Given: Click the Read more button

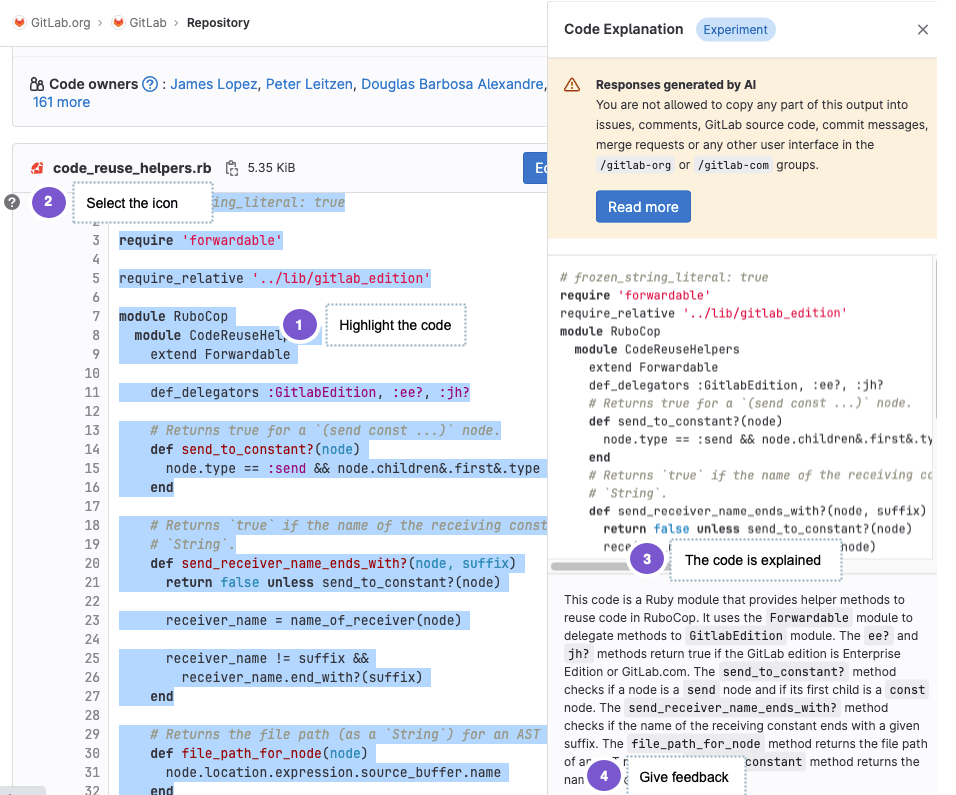Looking at the screenshot, I should click(x=643, y=207).
